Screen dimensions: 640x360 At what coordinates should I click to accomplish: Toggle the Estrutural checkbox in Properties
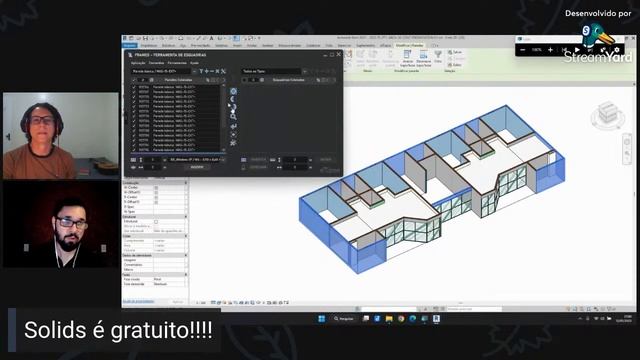tap(156, 221)
